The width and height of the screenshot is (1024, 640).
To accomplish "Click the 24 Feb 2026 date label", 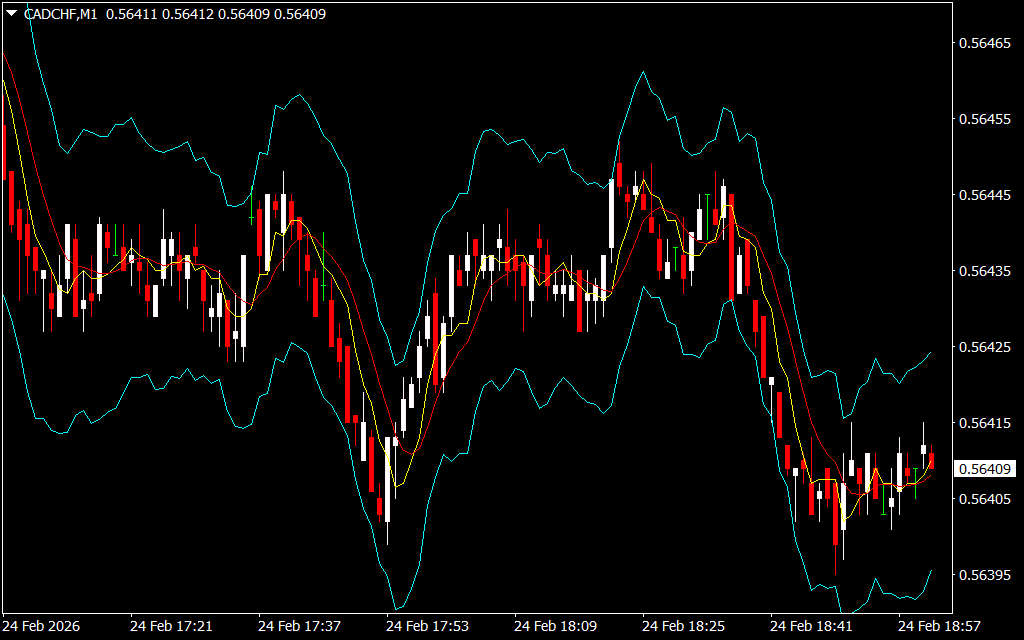I will coord(43,626).
